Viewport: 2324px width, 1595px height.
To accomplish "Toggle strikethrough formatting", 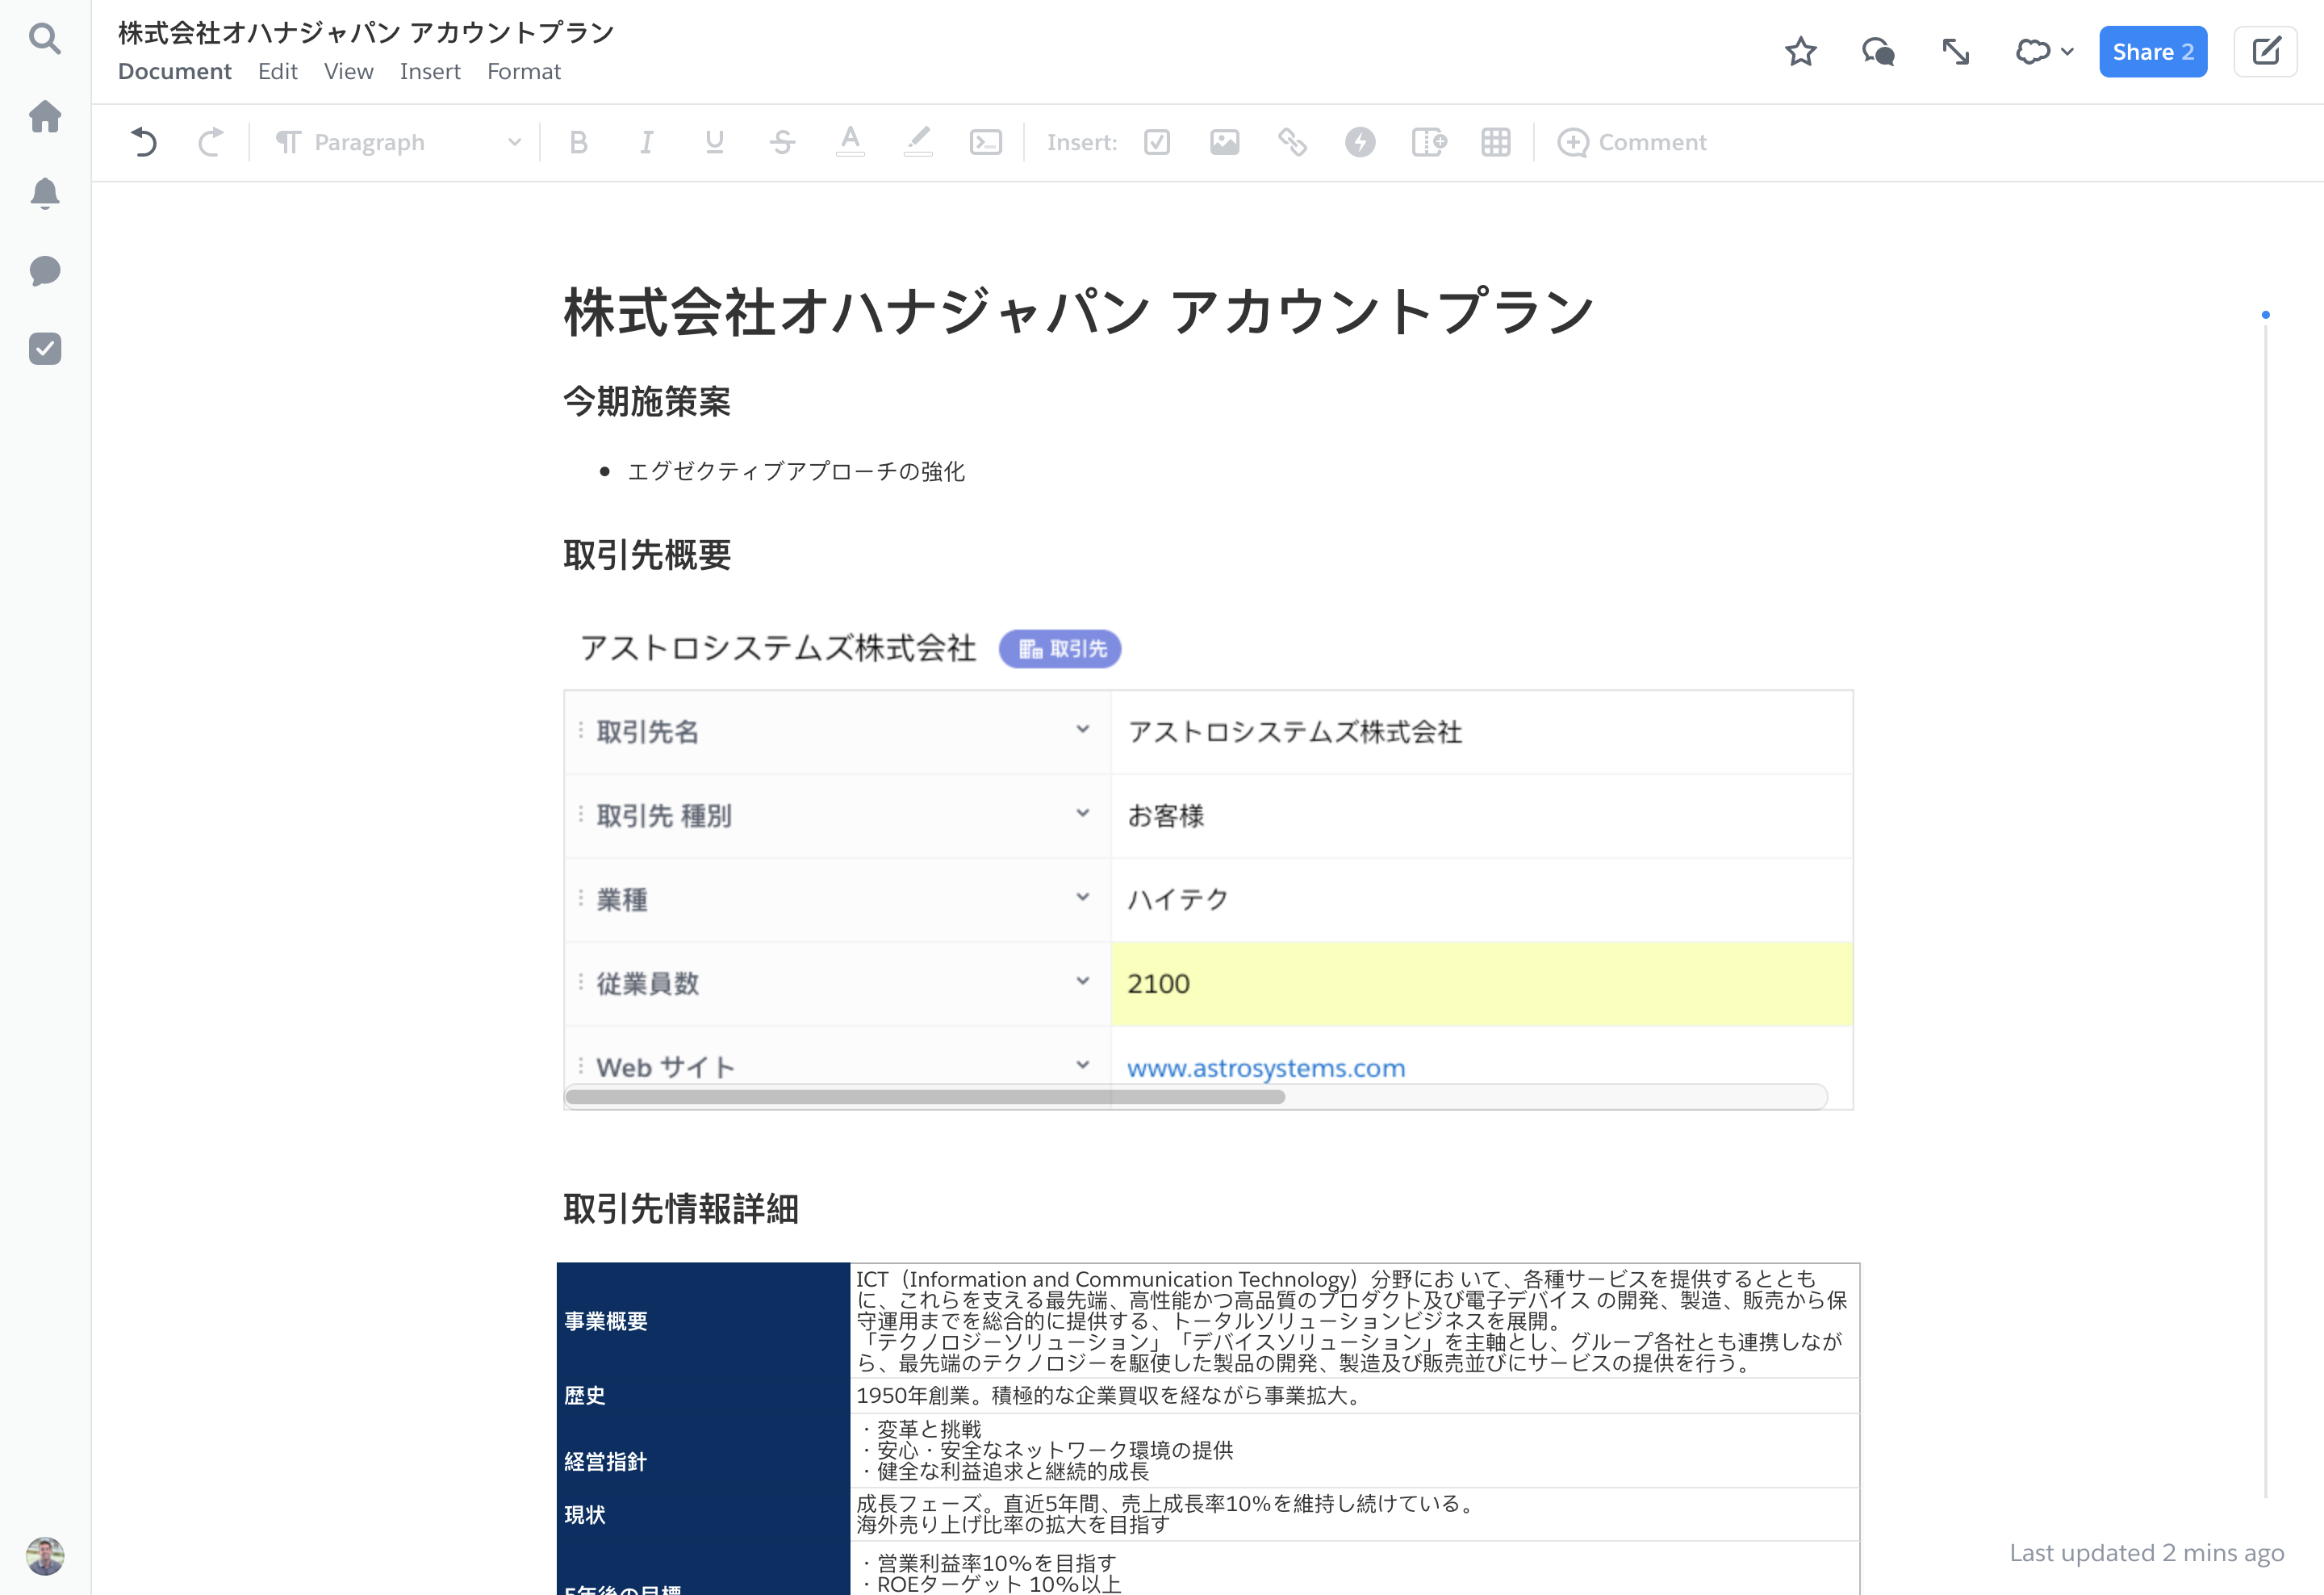I will tap(782, 142).
